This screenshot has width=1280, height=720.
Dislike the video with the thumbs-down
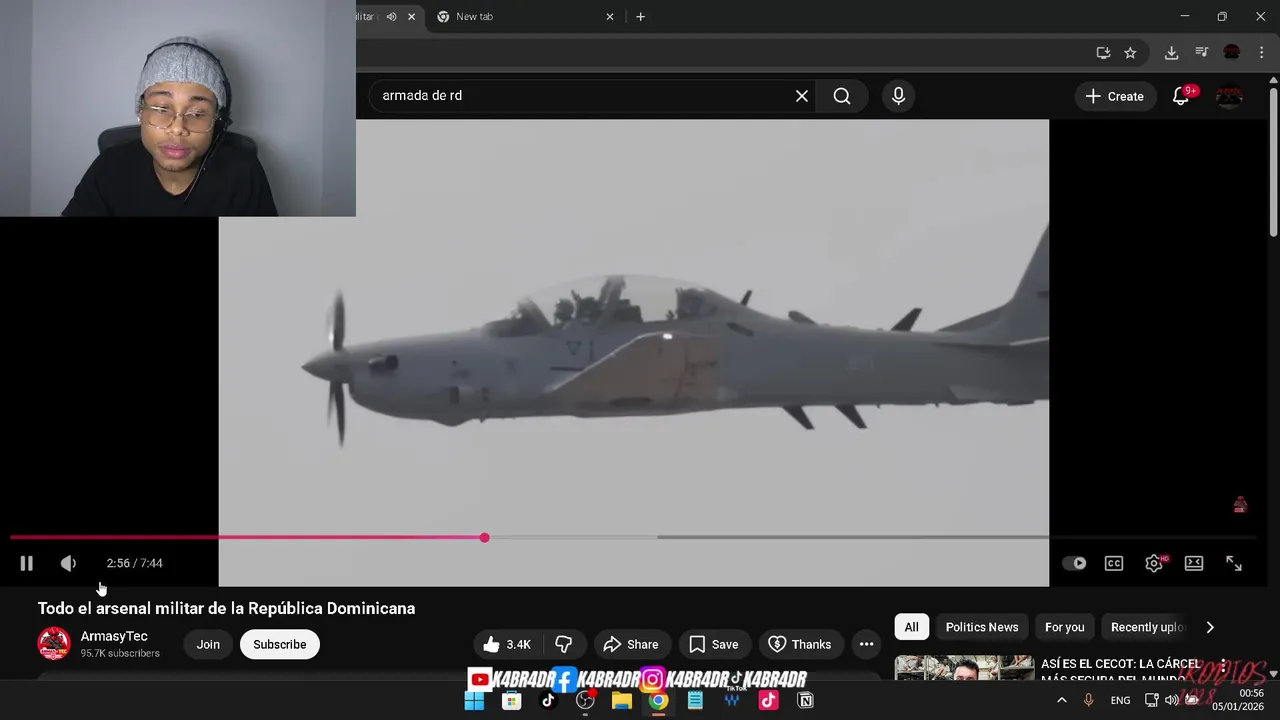(x=564, y=644)
